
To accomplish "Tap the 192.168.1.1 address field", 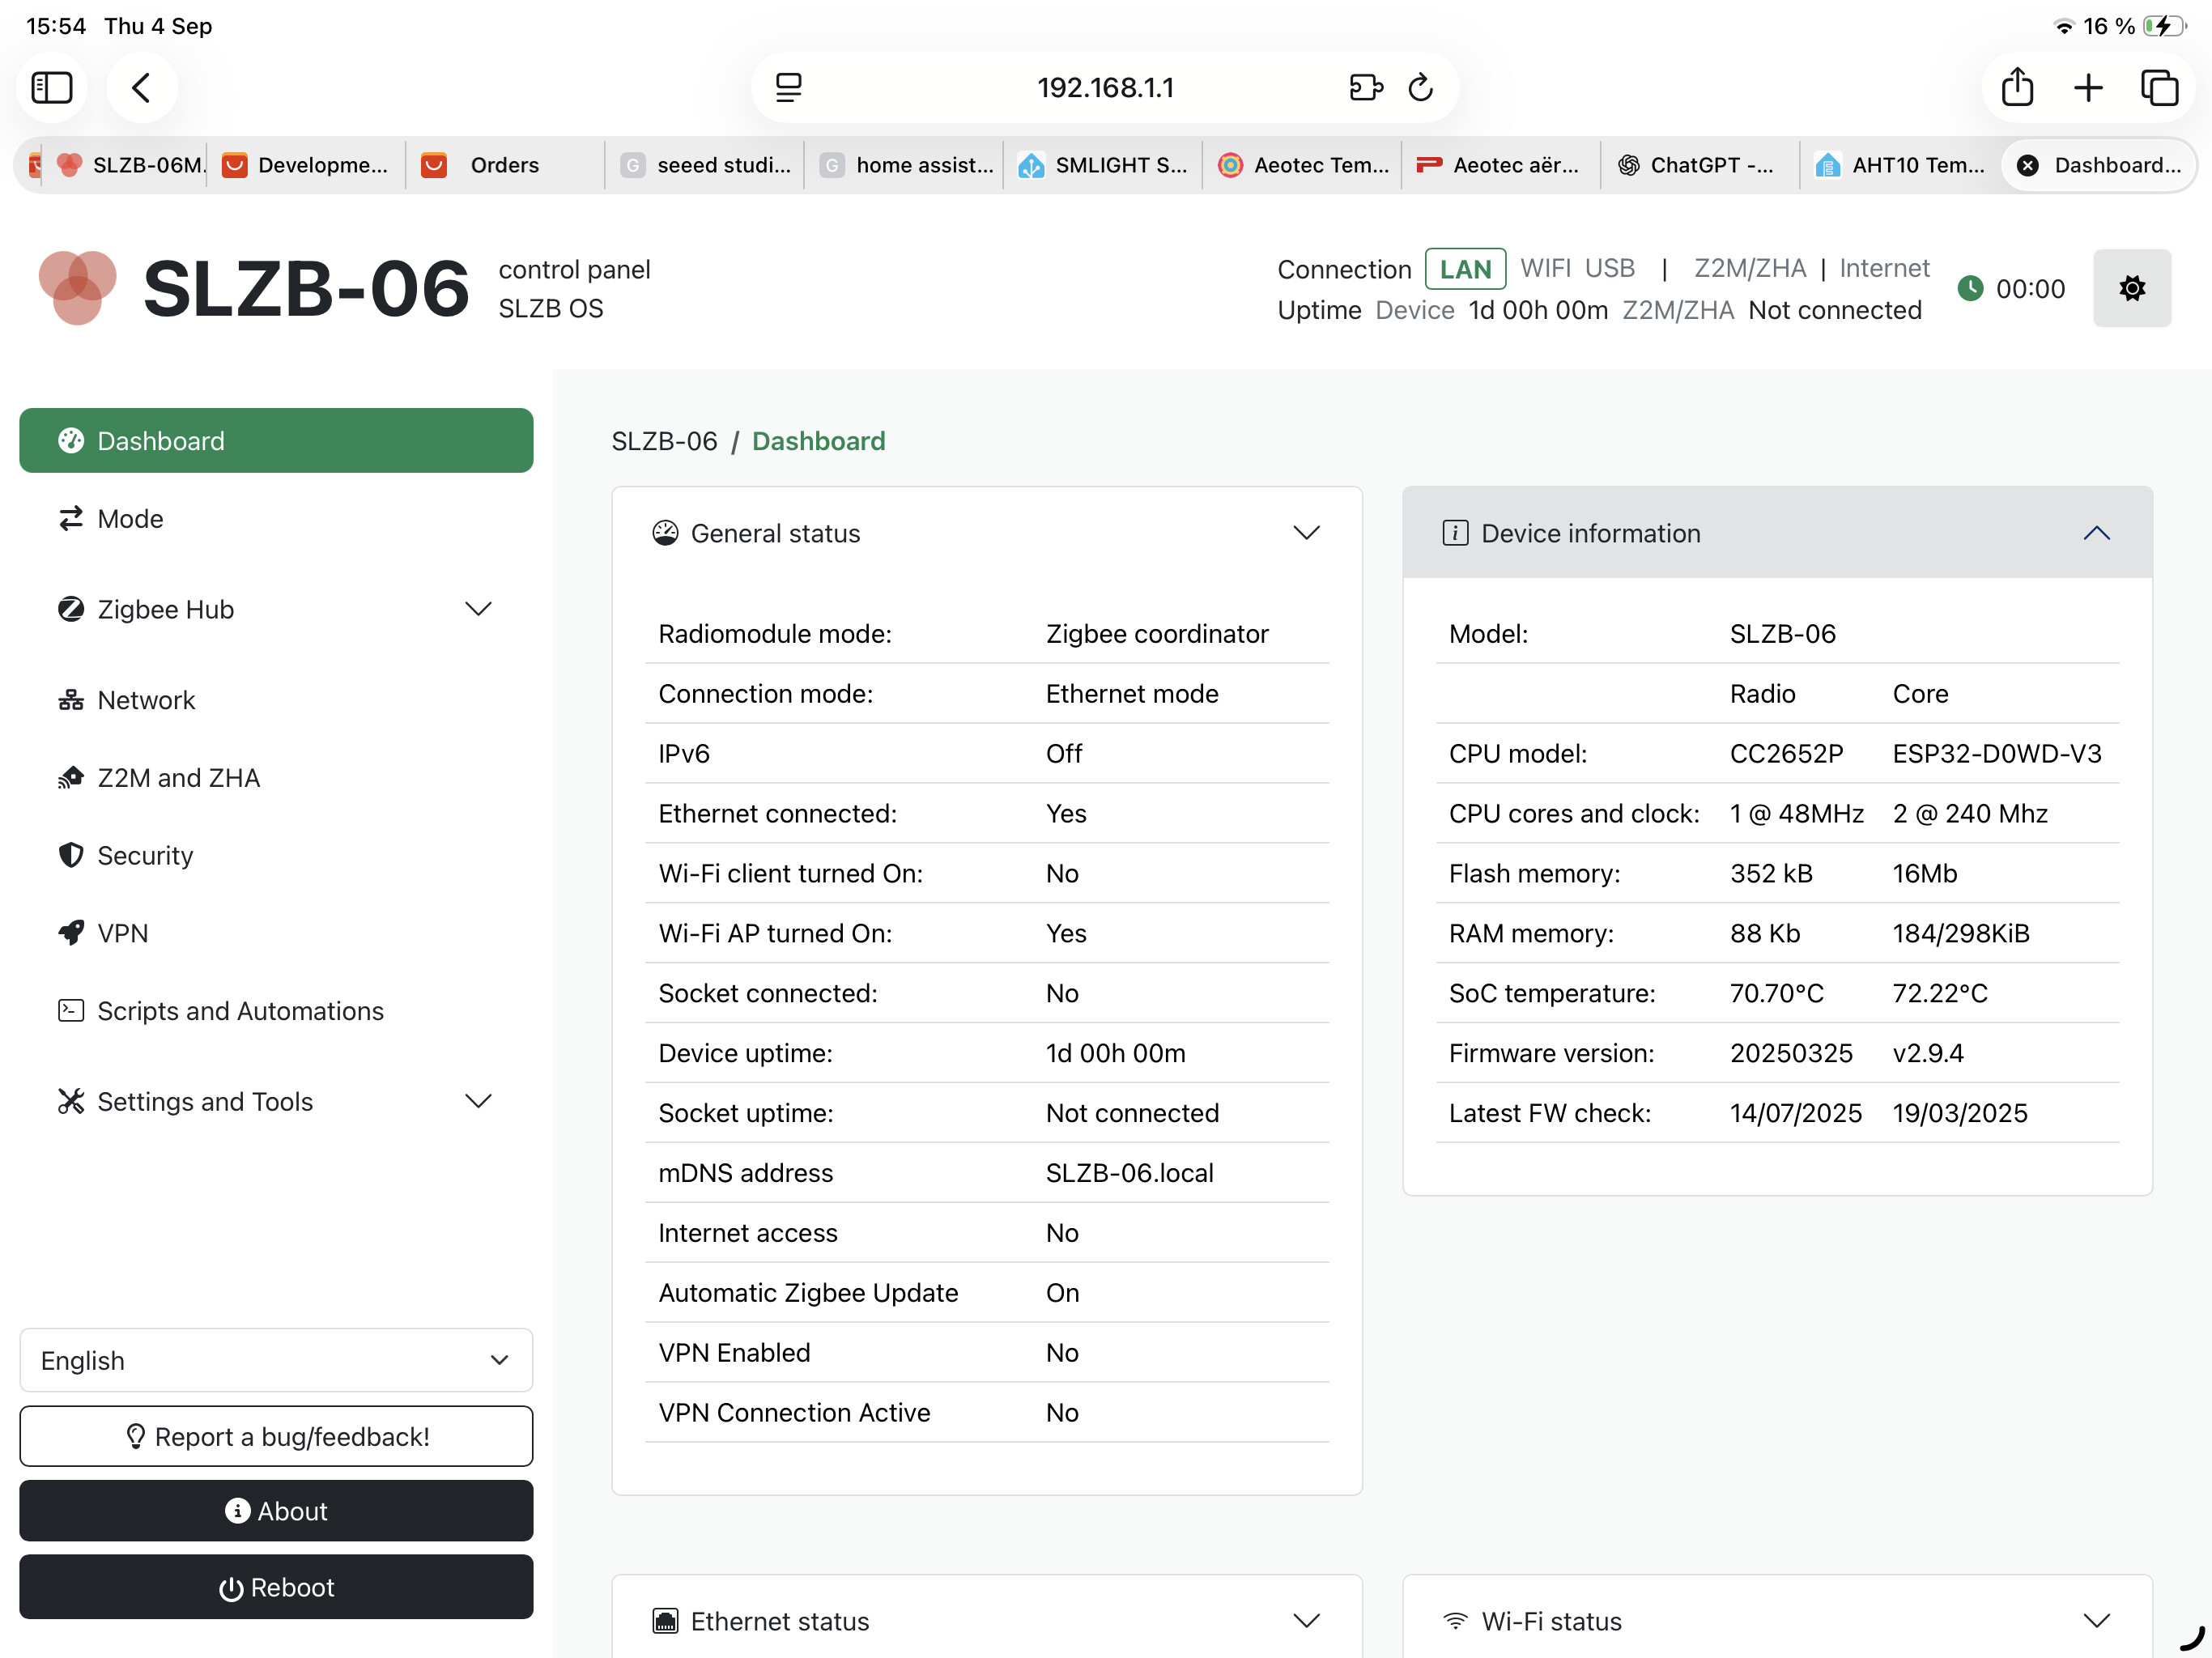I will 1104,88.
